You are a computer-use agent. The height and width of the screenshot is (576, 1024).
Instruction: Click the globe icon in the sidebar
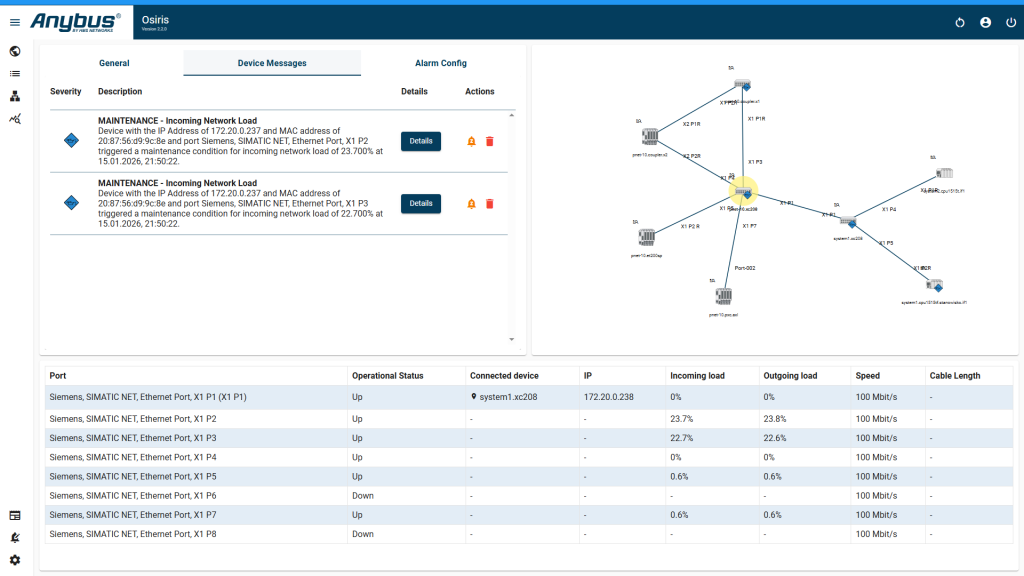pyautogui.click(x=14, y=51)
